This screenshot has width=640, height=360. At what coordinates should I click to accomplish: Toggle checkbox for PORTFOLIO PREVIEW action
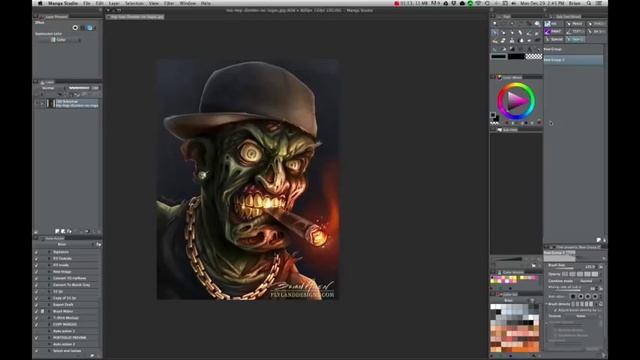click(36, 338)
